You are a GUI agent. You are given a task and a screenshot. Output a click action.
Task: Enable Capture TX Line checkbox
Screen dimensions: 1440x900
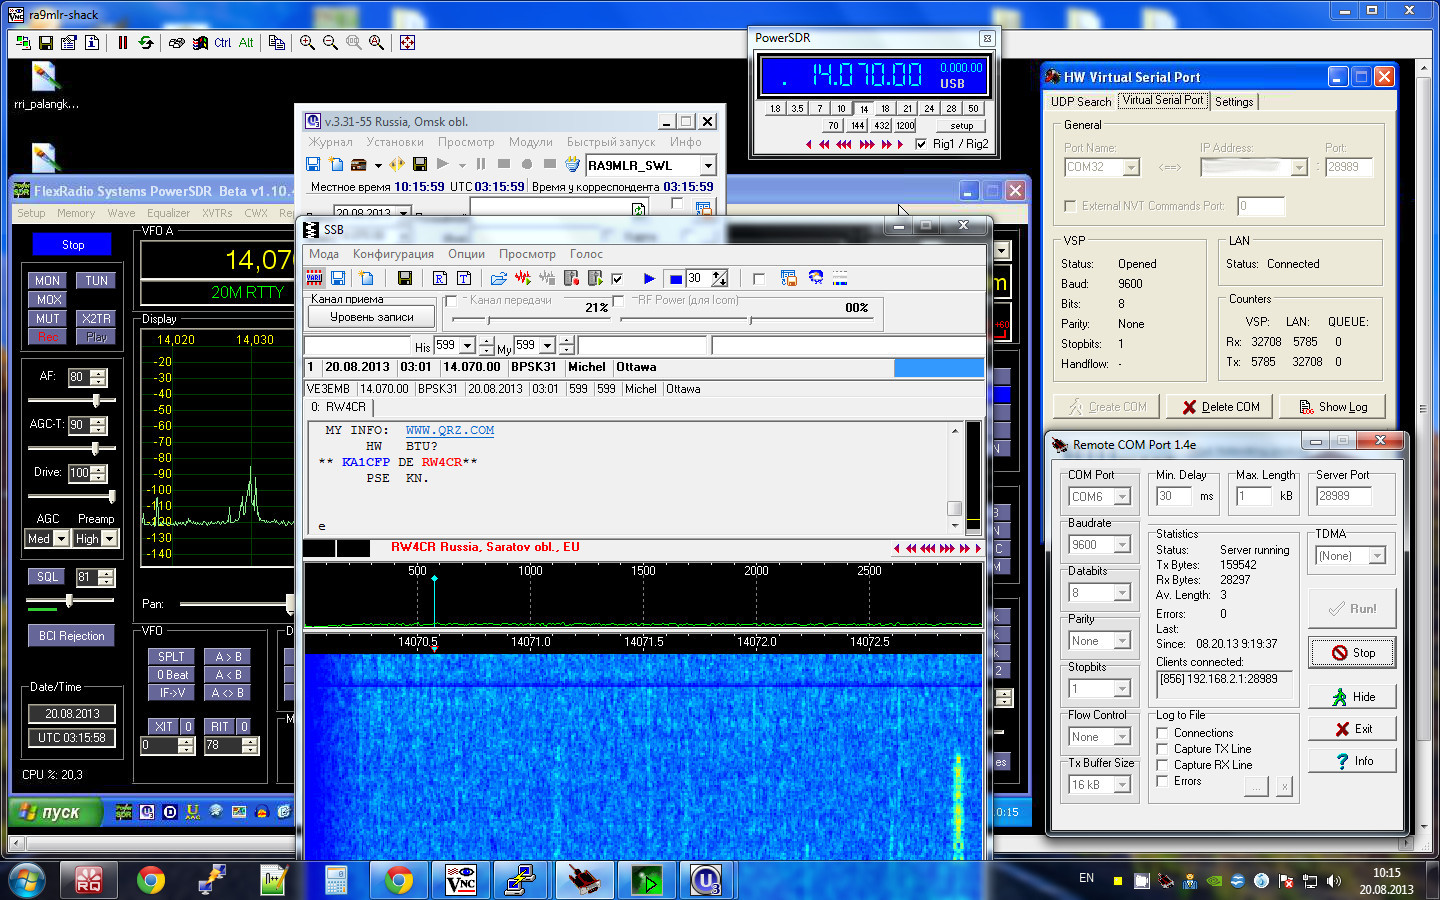click(1162, 749)
